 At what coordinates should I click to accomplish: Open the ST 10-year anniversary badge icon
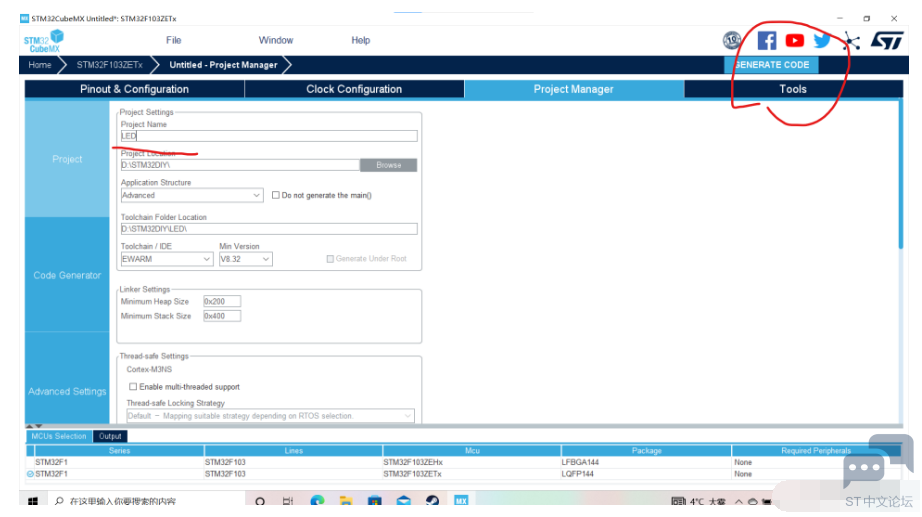click(x=732, y=40)
